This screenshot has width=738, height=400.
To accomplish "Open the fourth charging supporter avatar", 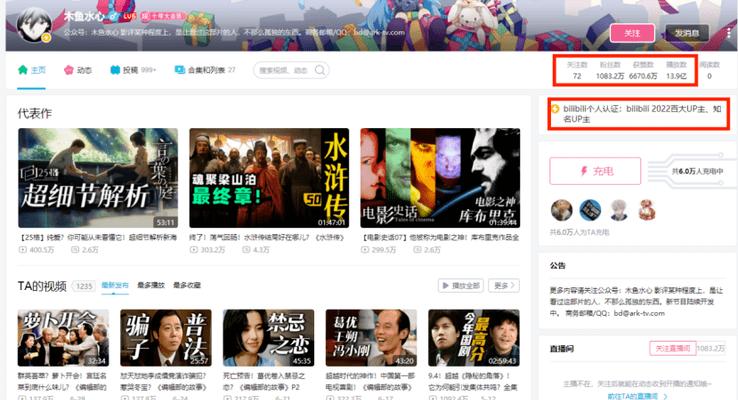I will point(648,210).
